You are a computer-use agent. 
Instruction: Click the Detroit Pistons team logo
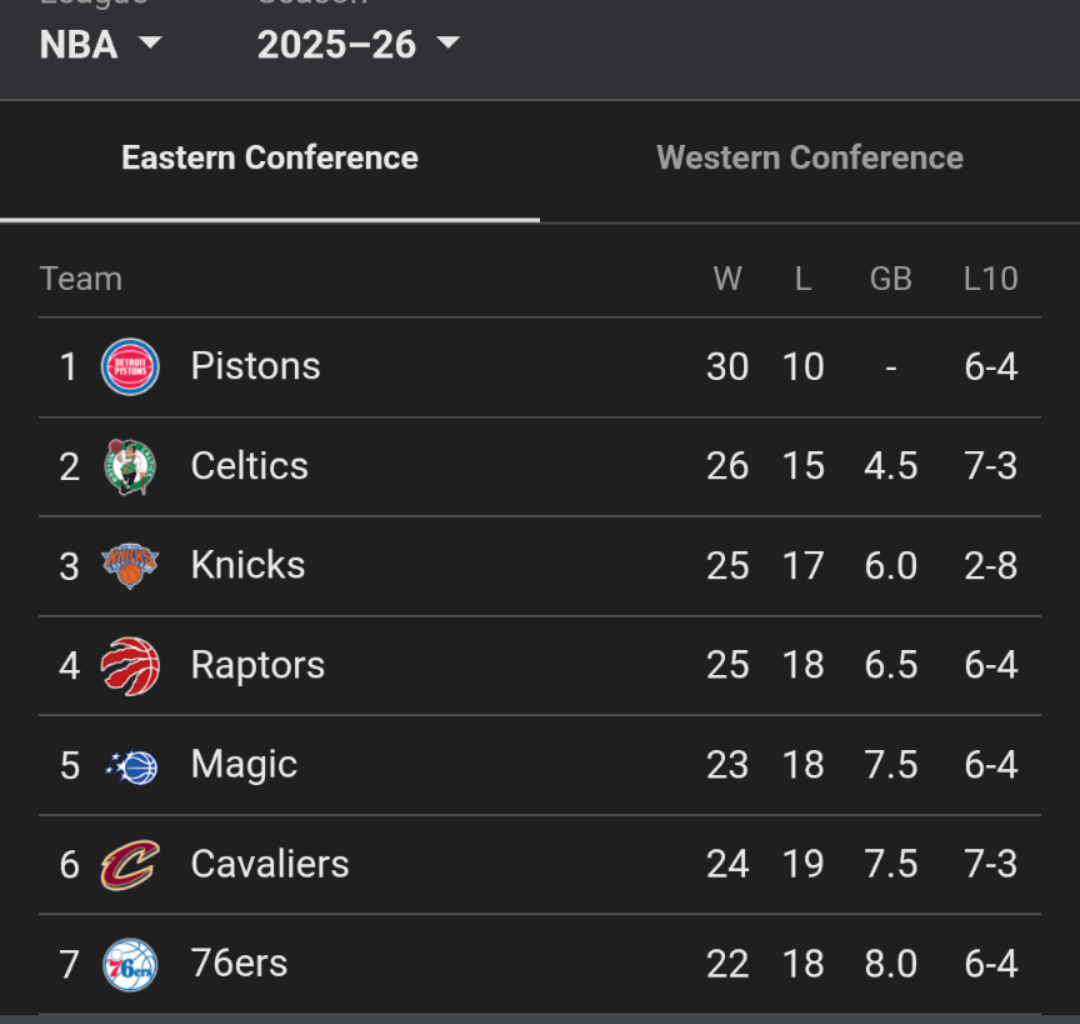pos(130,367)
